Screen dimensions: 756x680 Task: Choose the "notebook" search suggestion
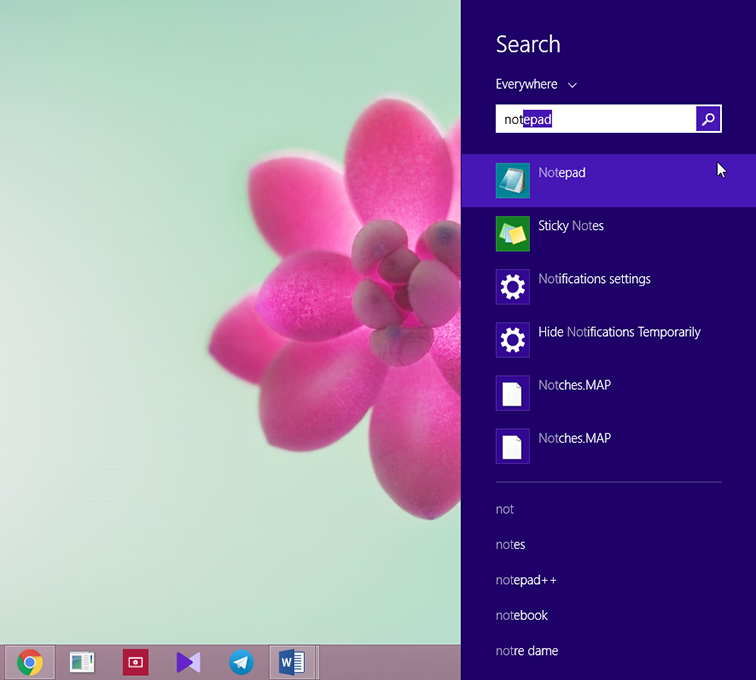[x=522, y=615]
